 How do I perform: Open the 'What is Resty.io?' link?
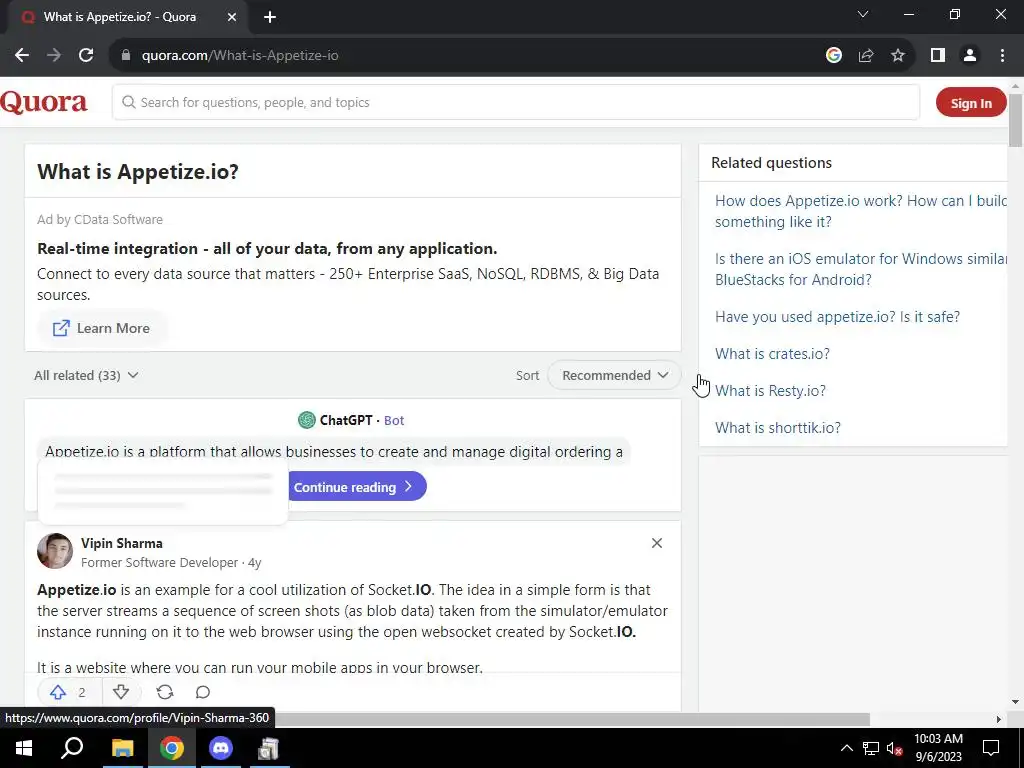(x=770, y=391)
